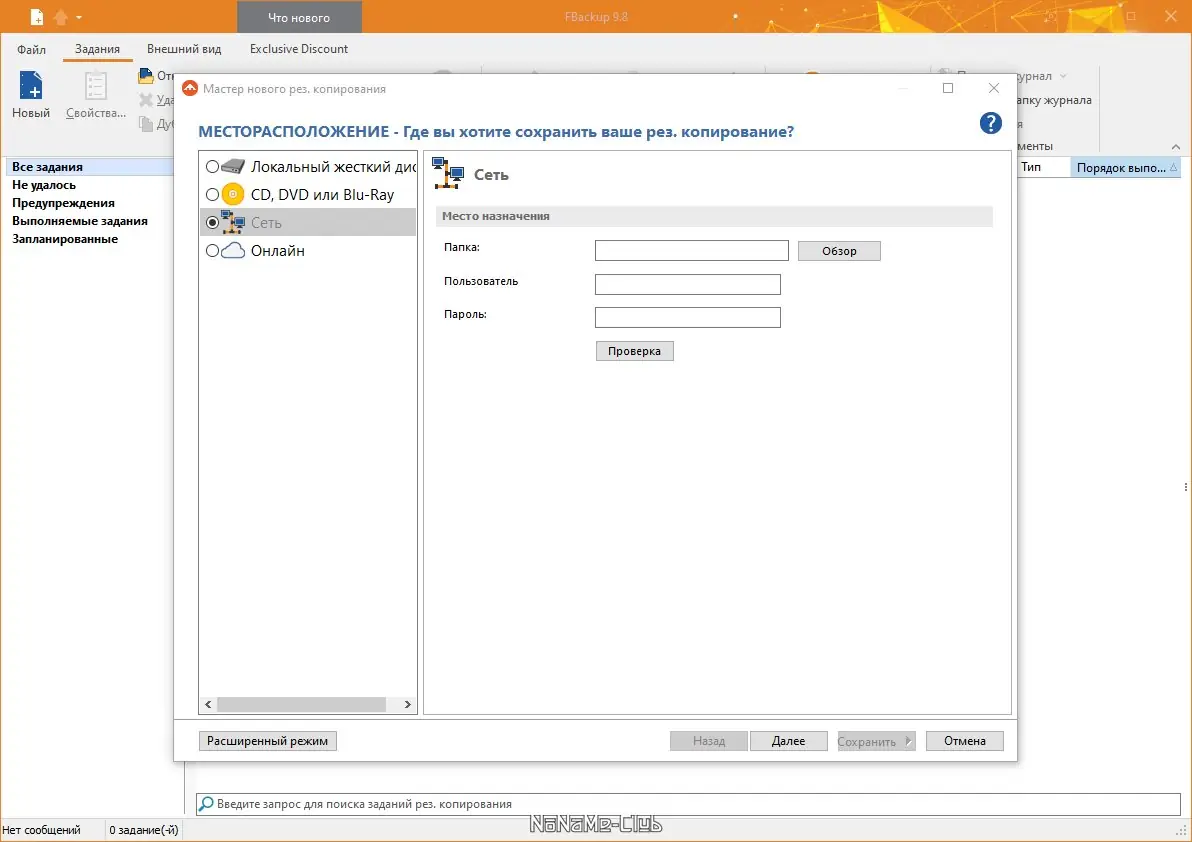Screen dimensions: 1192x842
Task: Open the журнал dropdown arrow in ribbon
Action: click(x=1063, y=76)
